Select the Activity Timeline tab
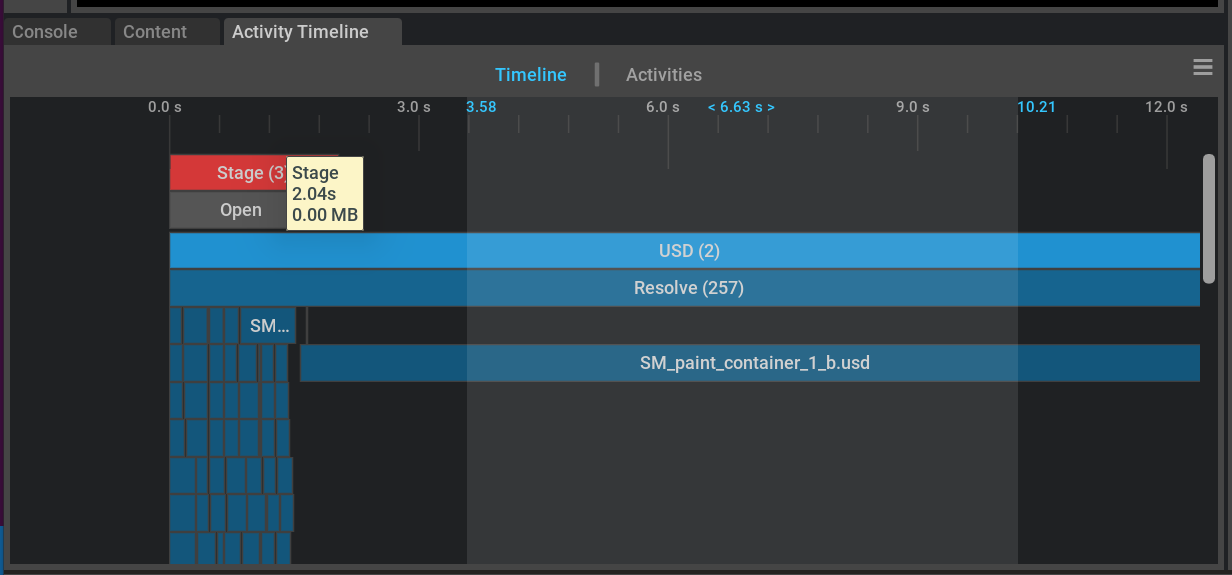Screen dimensions: 1232x575 (x=300, y=32)
